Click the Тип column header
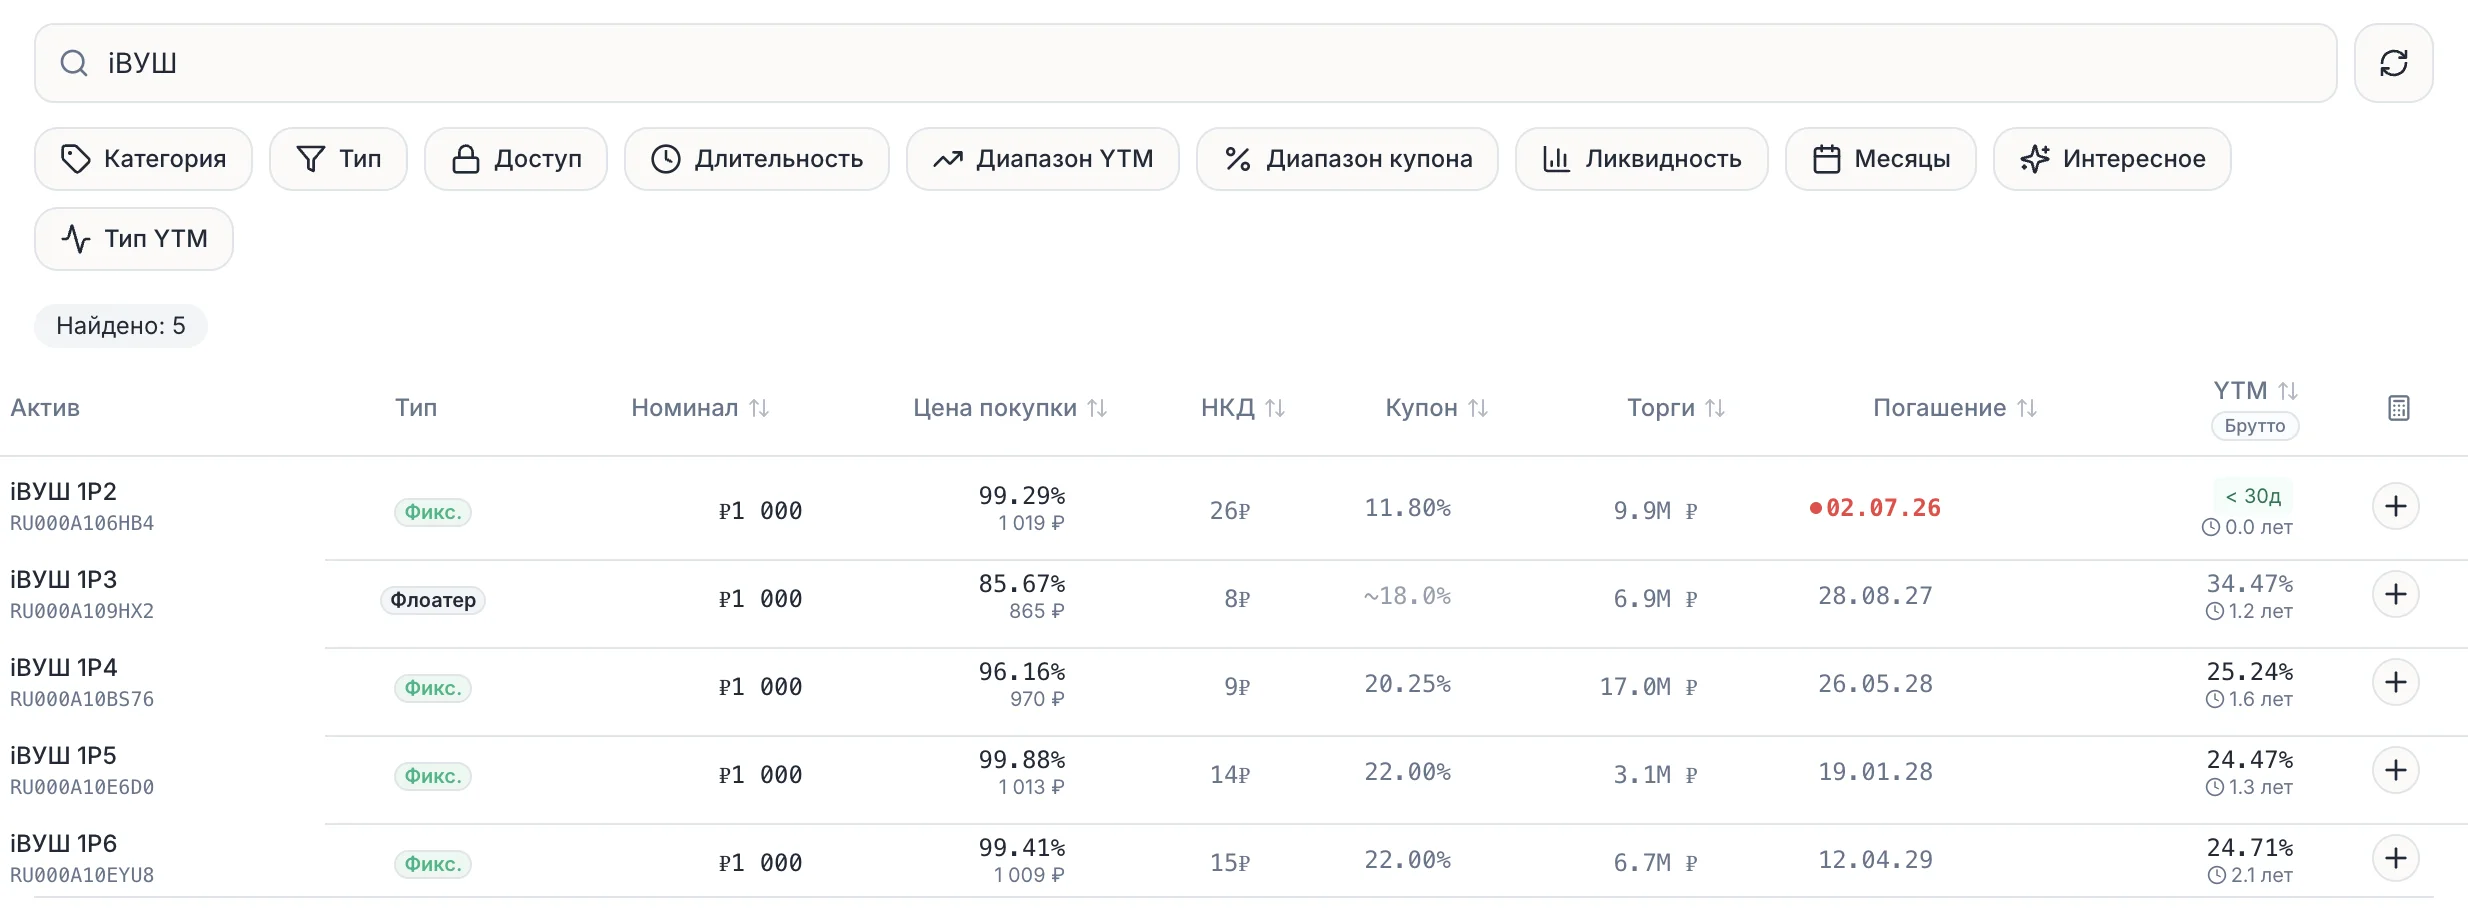This screenshot has width=2468, height=922. 416,408
